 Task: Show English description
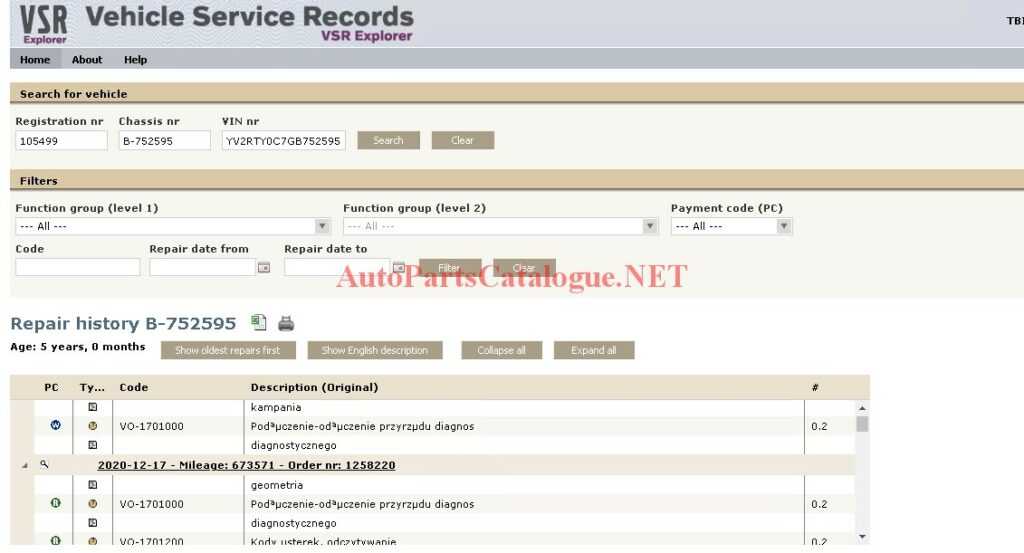click(375, 350)
